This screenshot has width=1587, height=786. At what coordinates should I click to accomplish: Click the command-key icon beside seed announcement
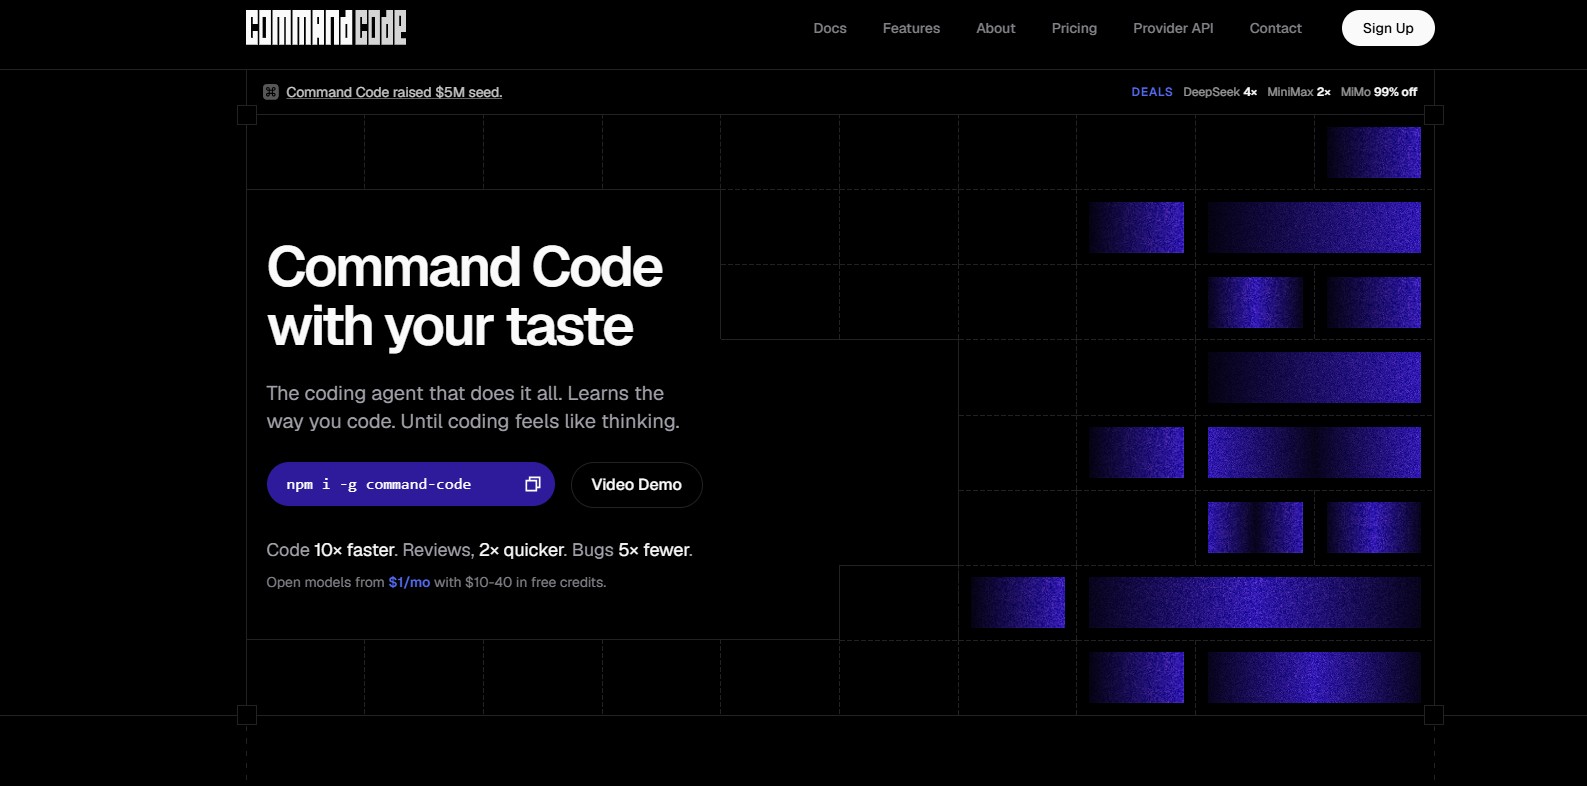click(x=271, y=92)
